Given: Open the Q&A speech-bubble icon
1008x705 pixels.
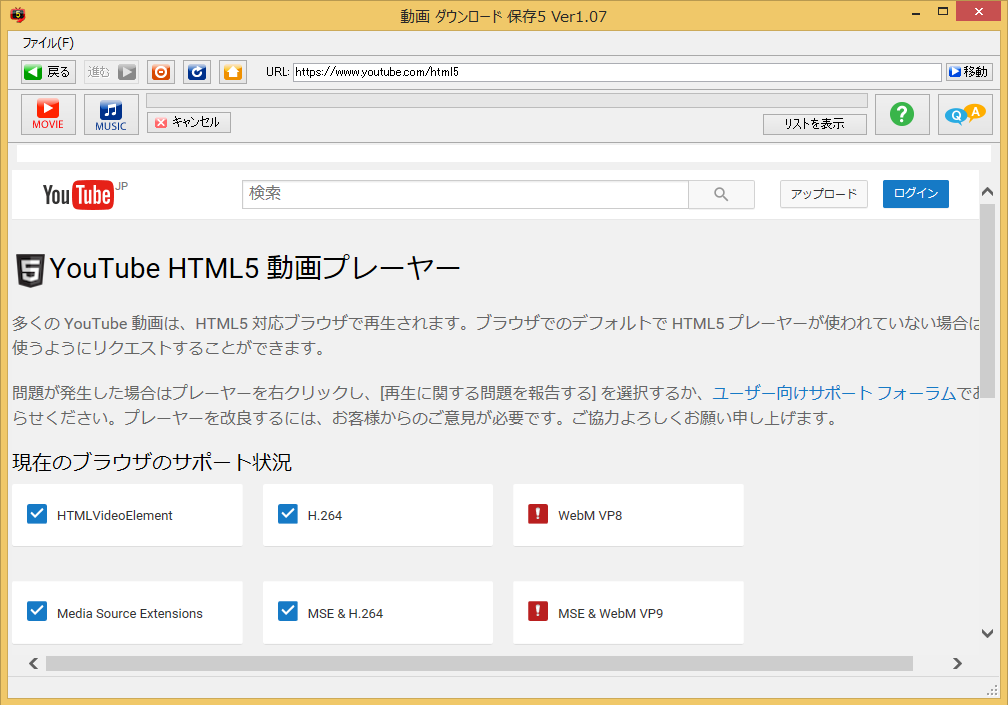Looking at the screenshot, I should coord(965,114).
